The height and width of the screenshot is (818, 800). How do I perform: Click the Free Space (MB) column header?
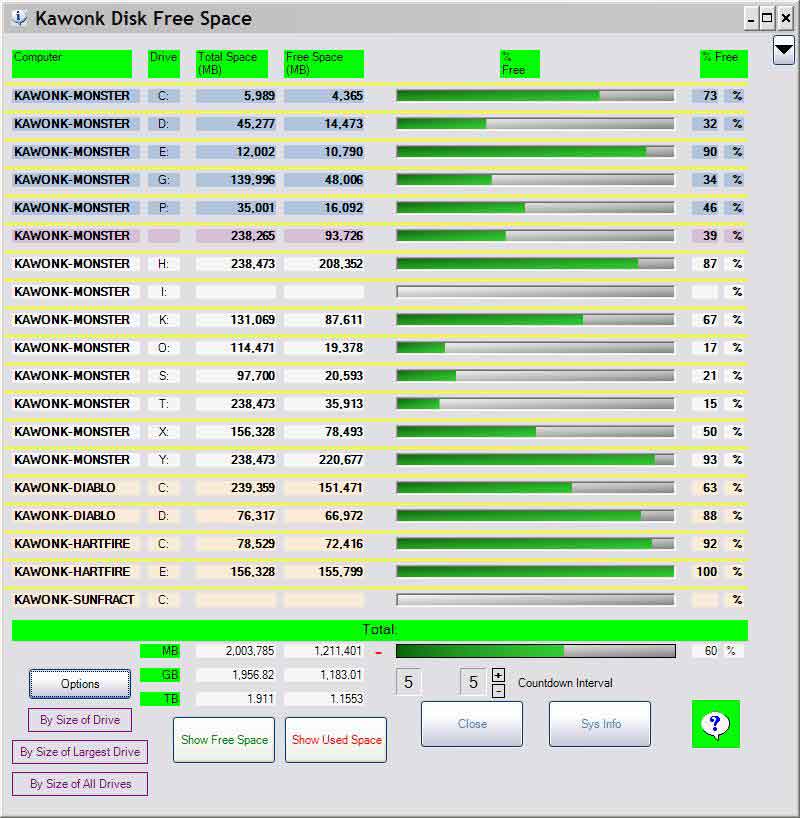(323, 64)
